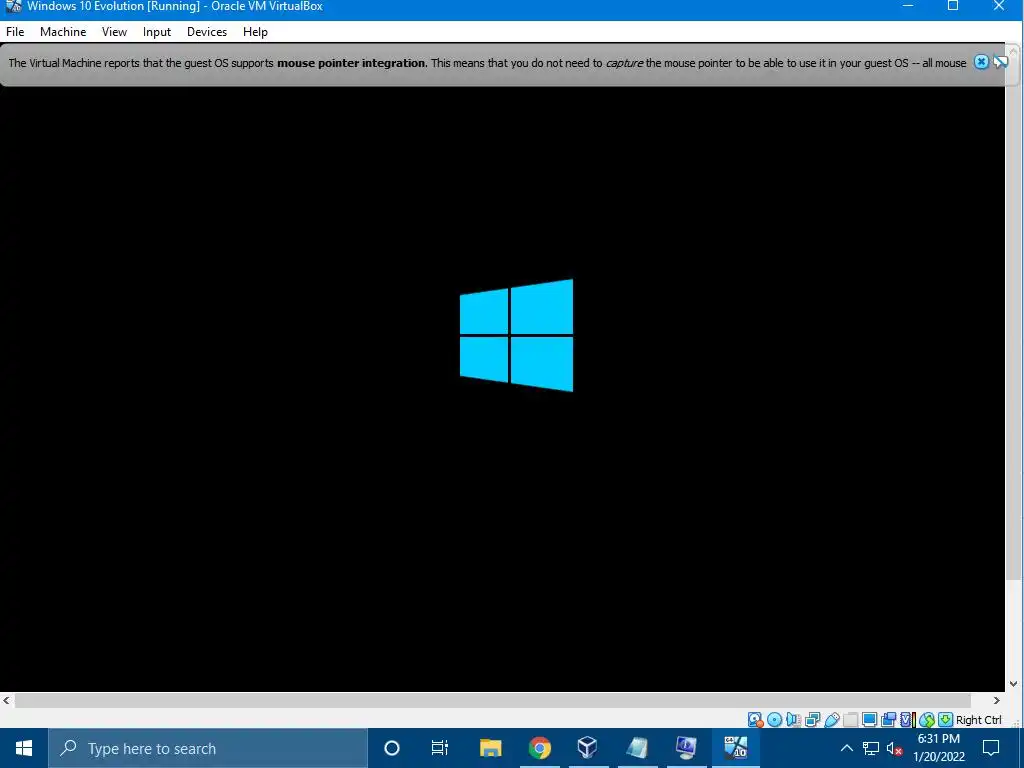Click the hard disk activity status icon
Viewport: 1024px width, 768px height.
(756, 720)
